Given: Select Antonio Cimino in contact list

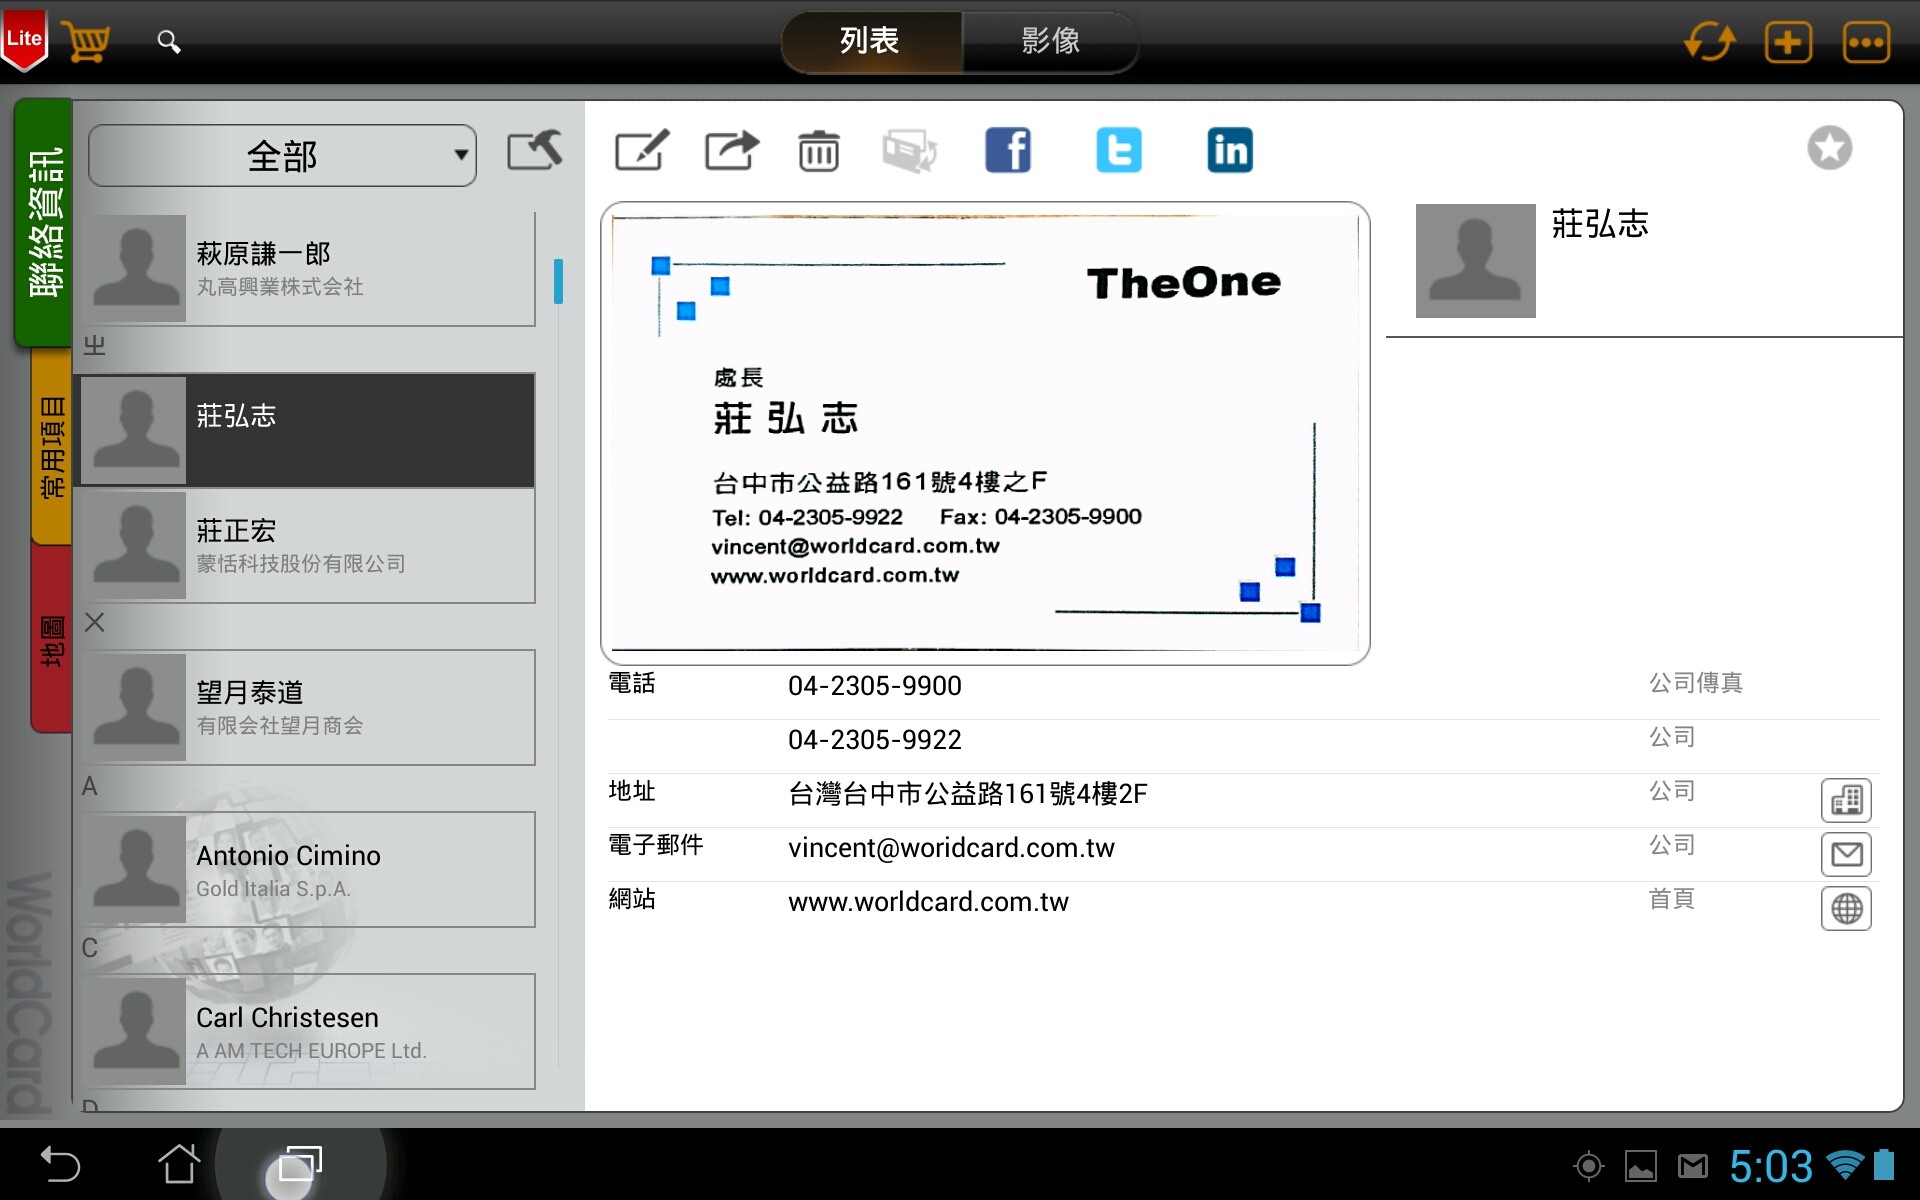Looking at the screenshot, I should [x=308, y=869].
